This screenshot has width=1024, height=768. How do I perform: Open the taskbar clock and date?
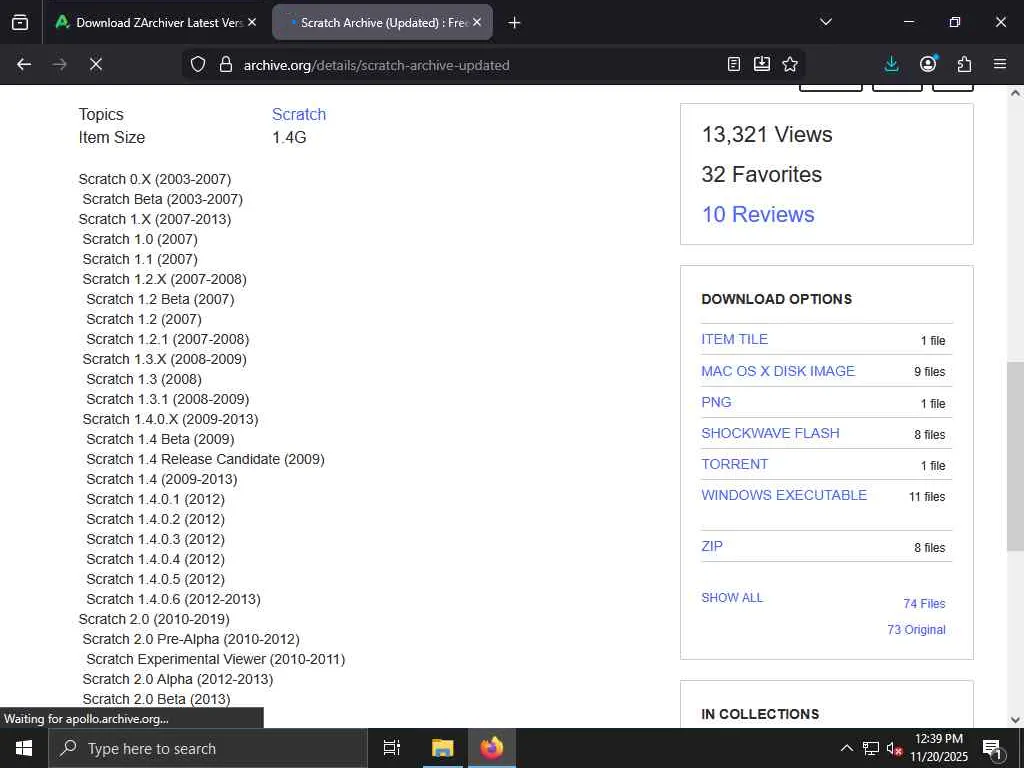coord(939,748)
